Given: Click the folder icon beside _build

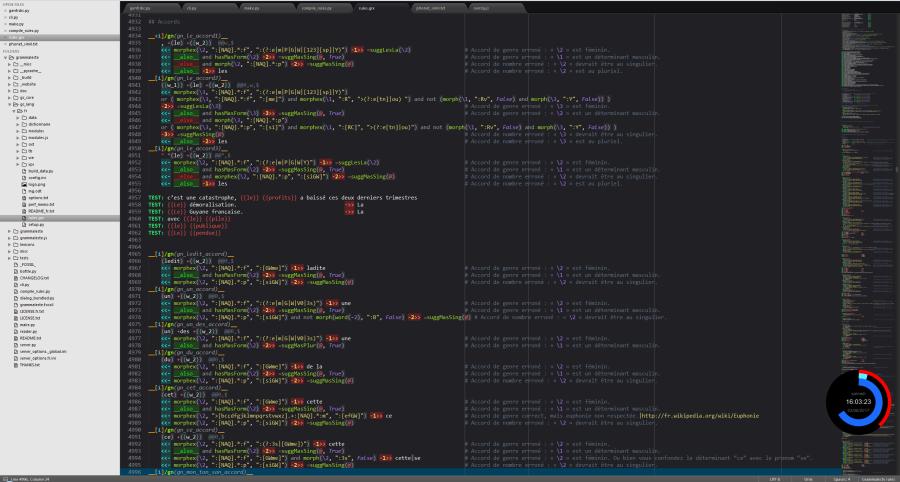Looking at the screenshot, I should pos(17,77).
